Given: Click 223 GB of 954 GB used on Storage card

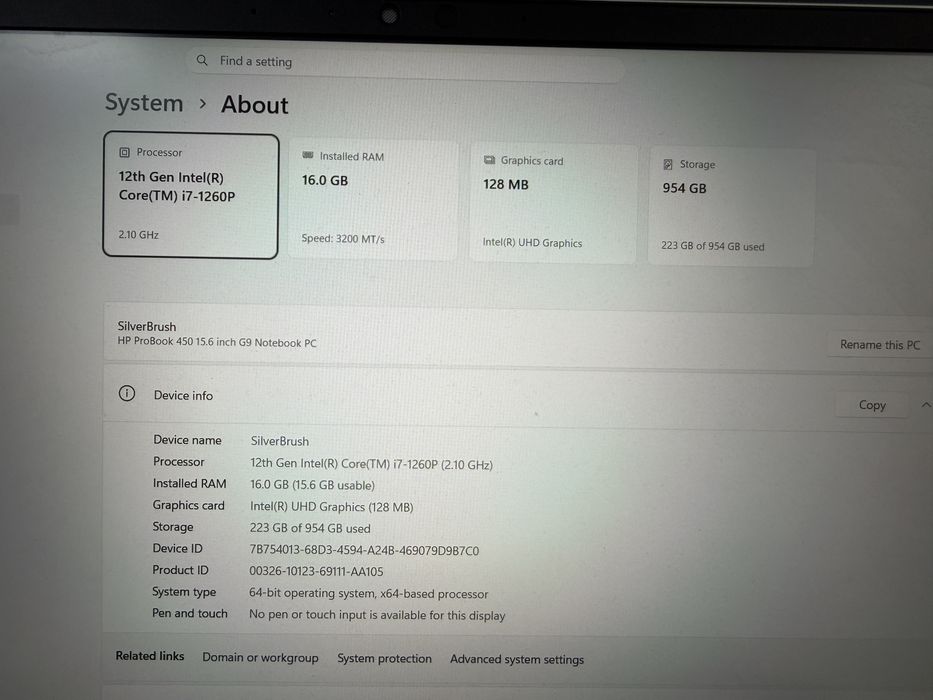Looking at the screenshot, I should (x=712, y=246).
